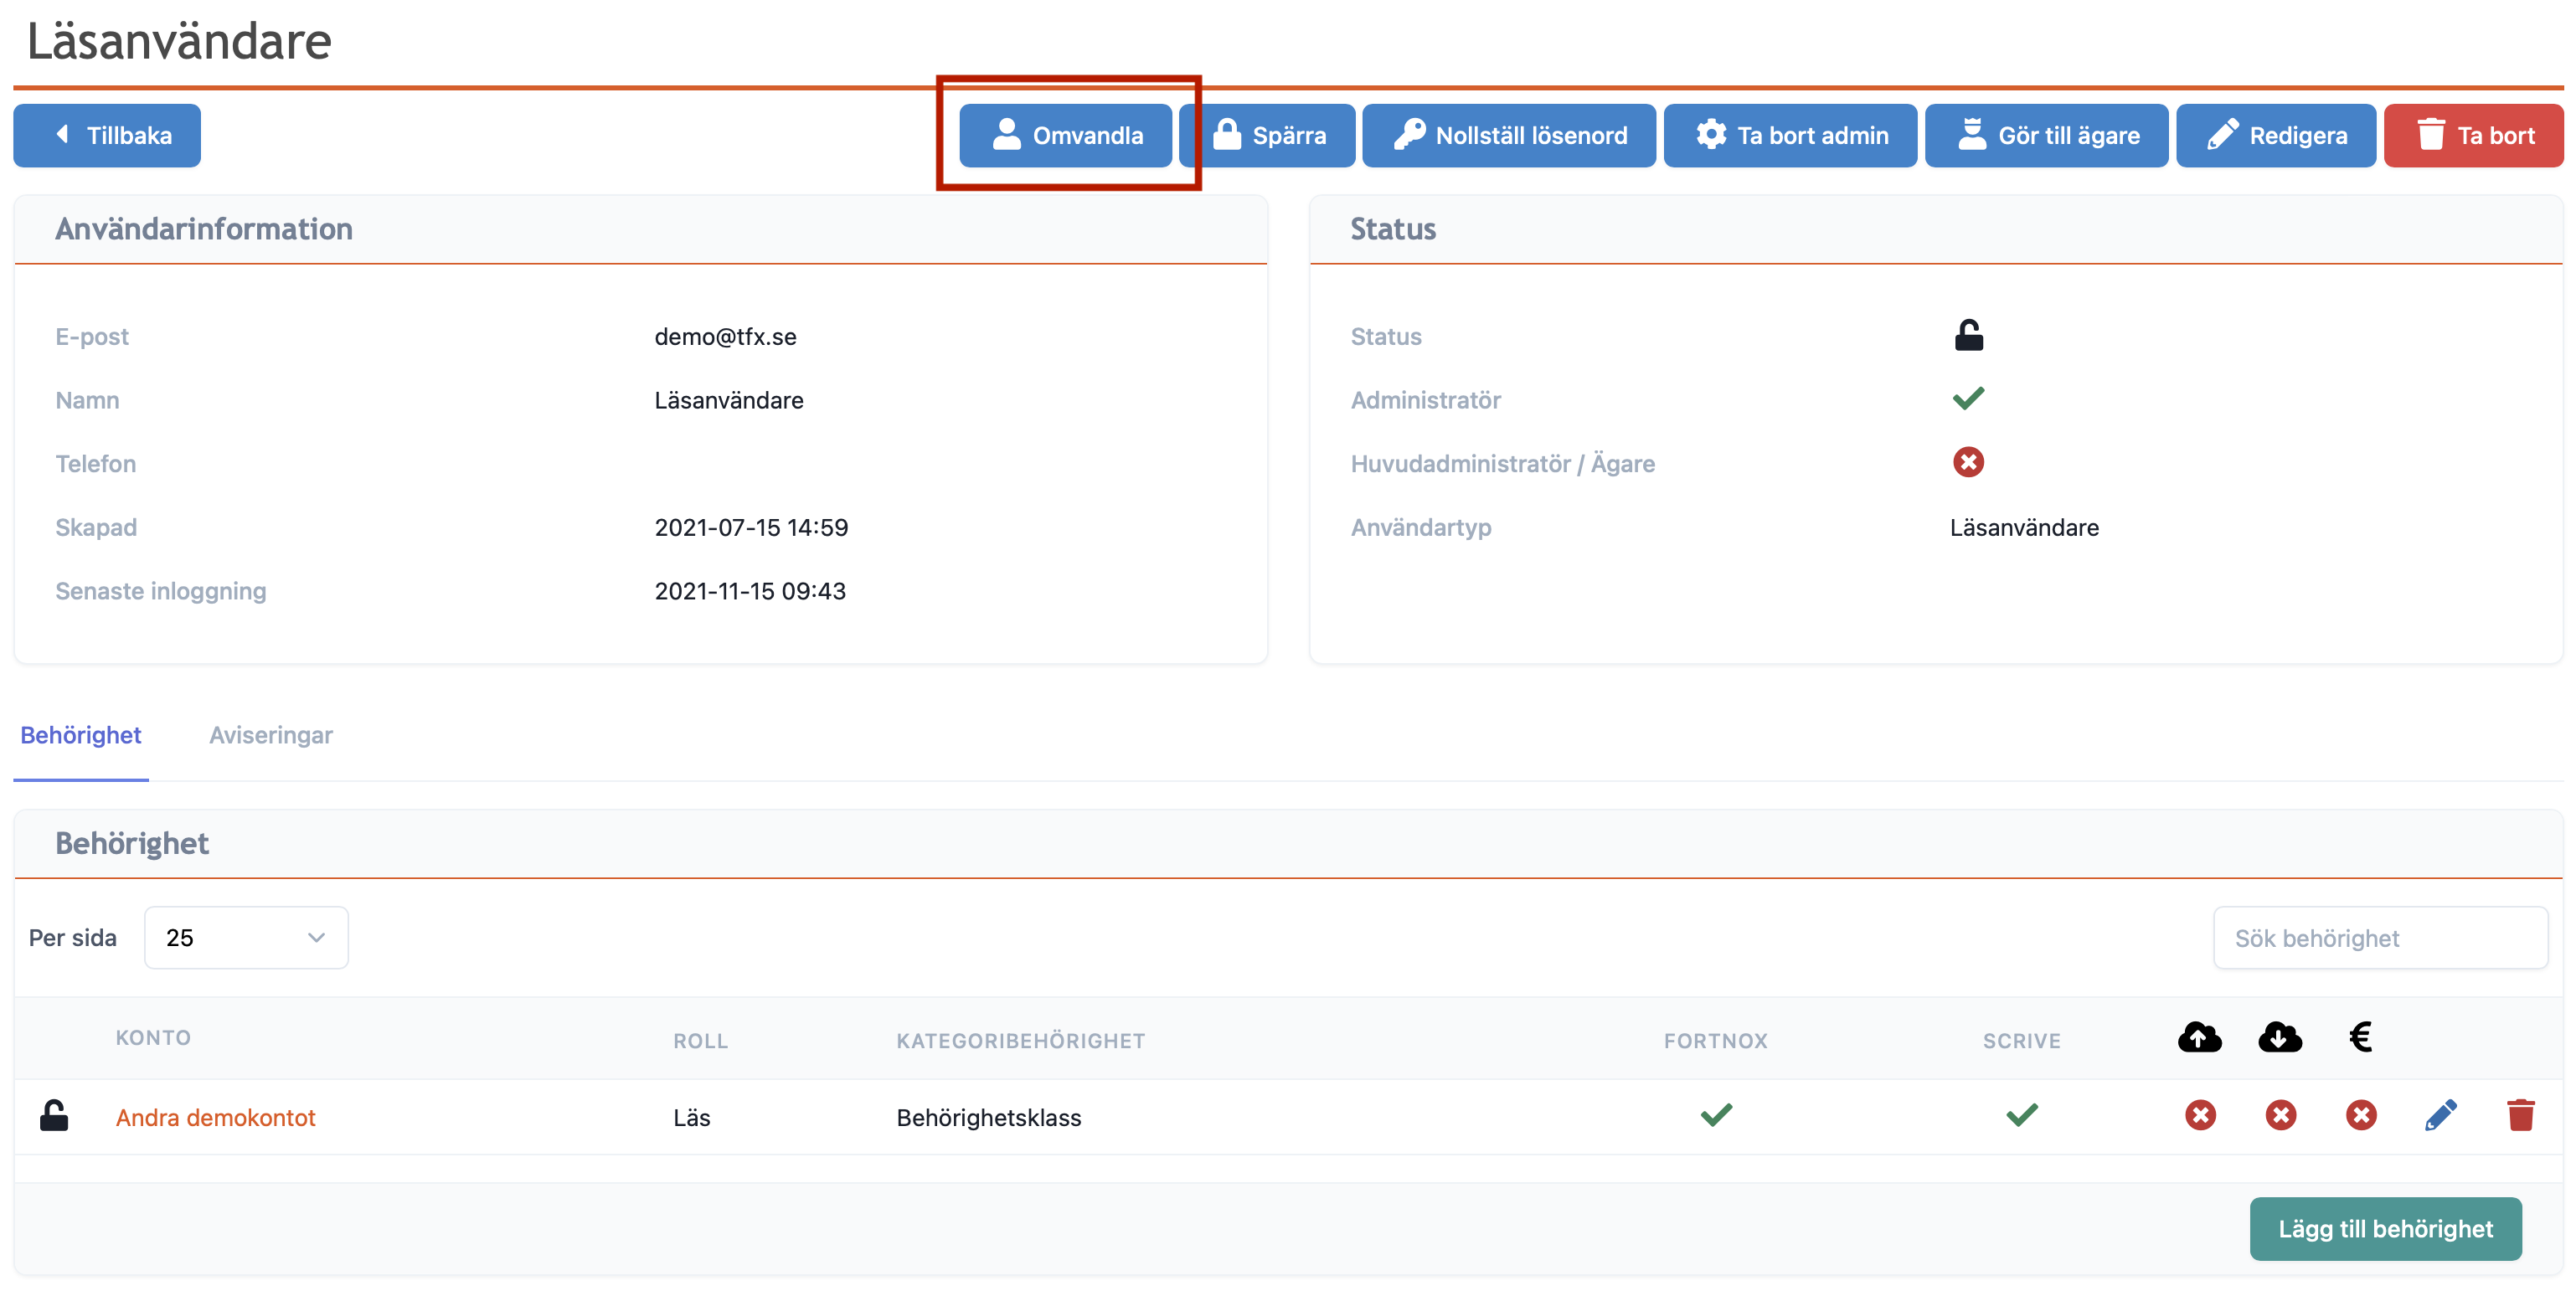Click the cloud download column header icon
The image size is (2576, 1291).
point(2279,1037)
